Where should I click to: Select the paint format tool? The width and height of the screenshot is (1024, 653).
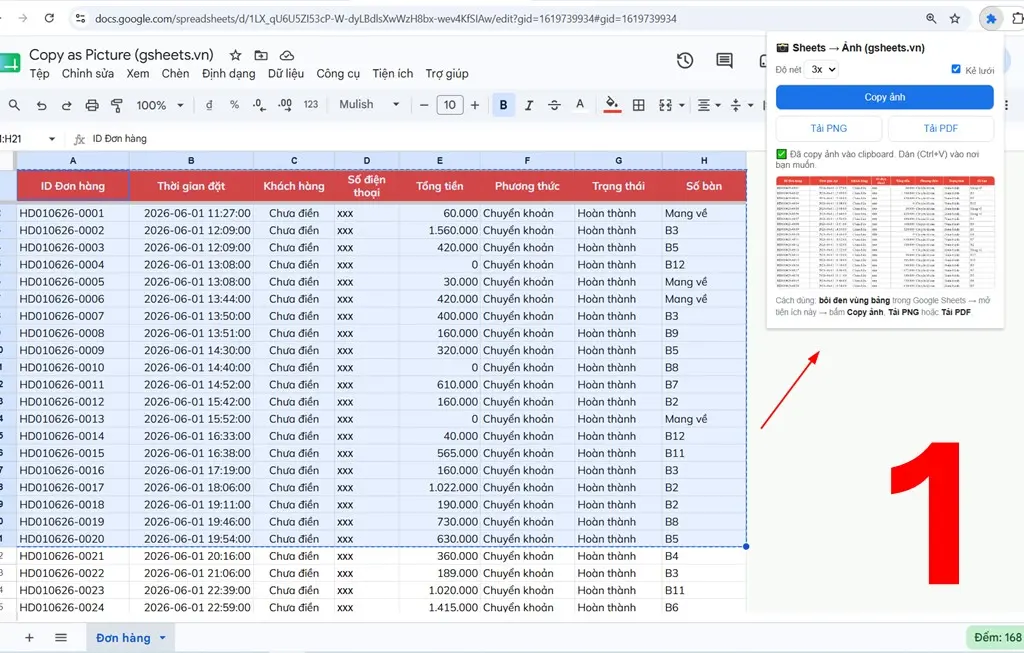tap(117, 105)
